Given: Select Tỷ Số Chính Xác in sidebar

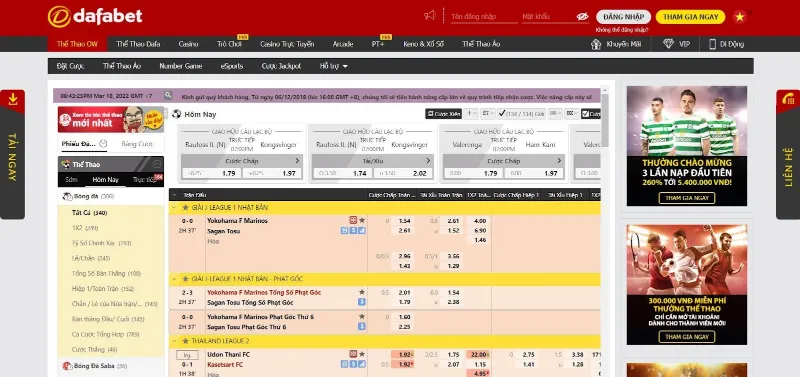Looking at the screenshot, I should click(102, 243).
